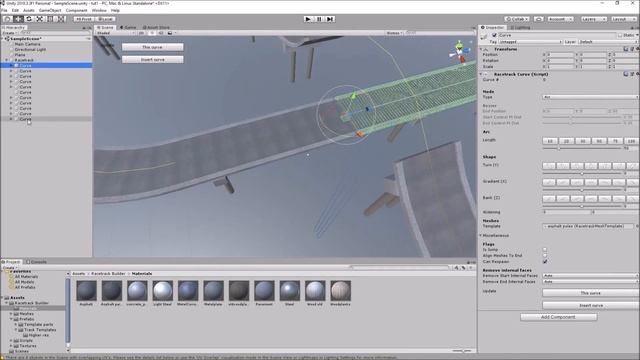
Task: Toggle the Can Respawn checkbox
Action: tap(545, 262)
